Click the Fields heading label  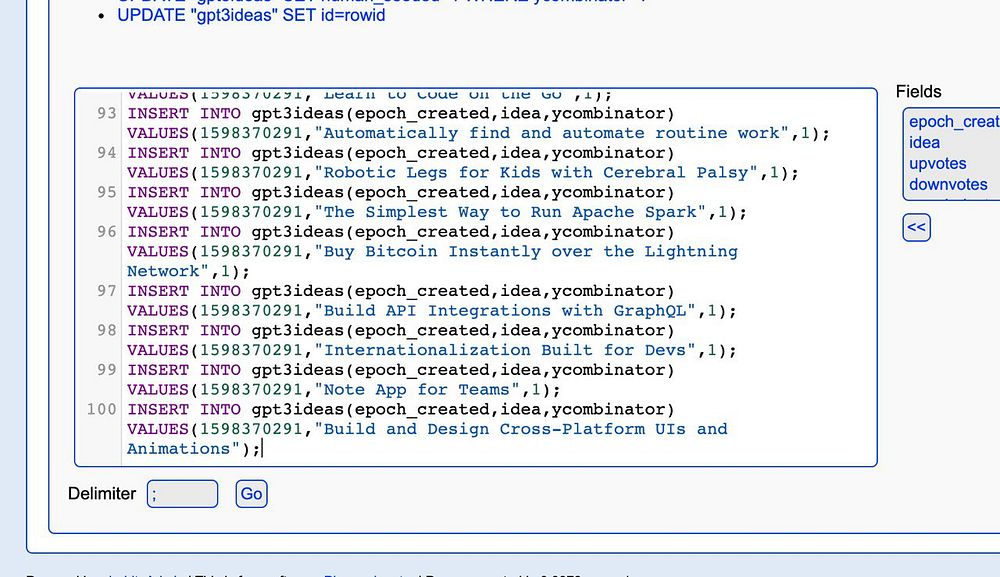tap(918, 92)
